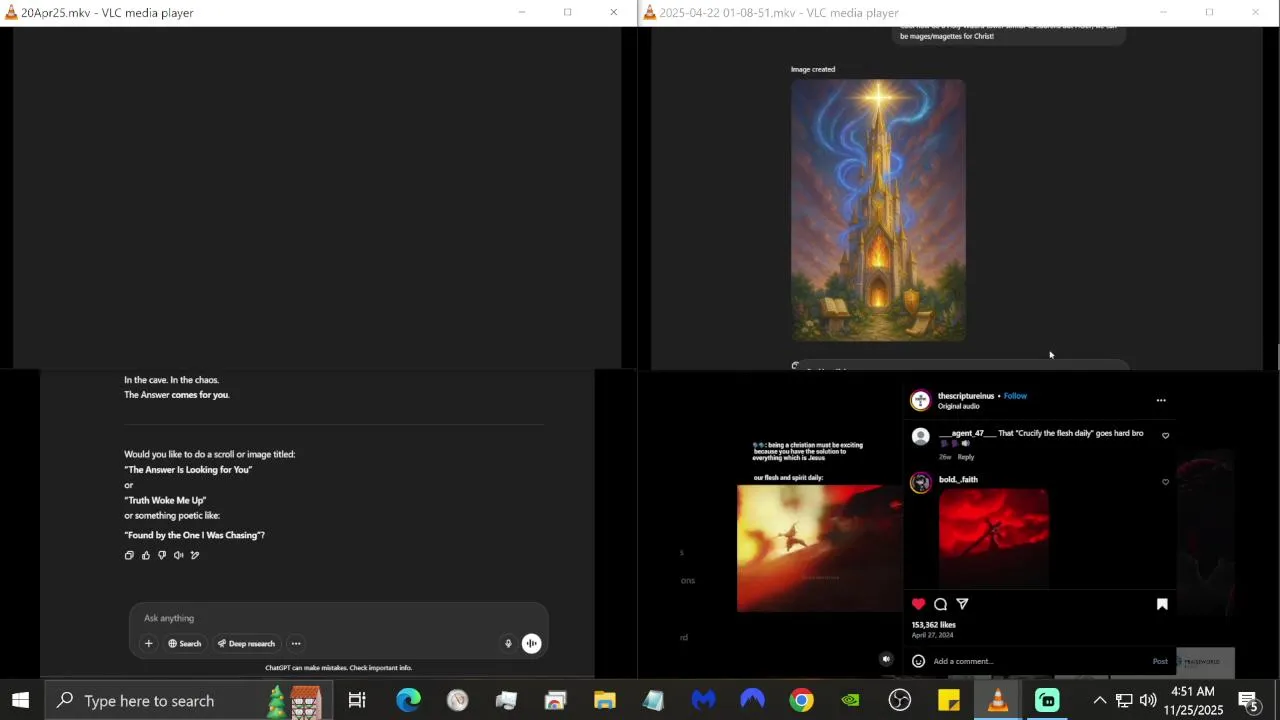
Task: Open Malwarebytes from the taskbar
Action: tap(703, 700)
